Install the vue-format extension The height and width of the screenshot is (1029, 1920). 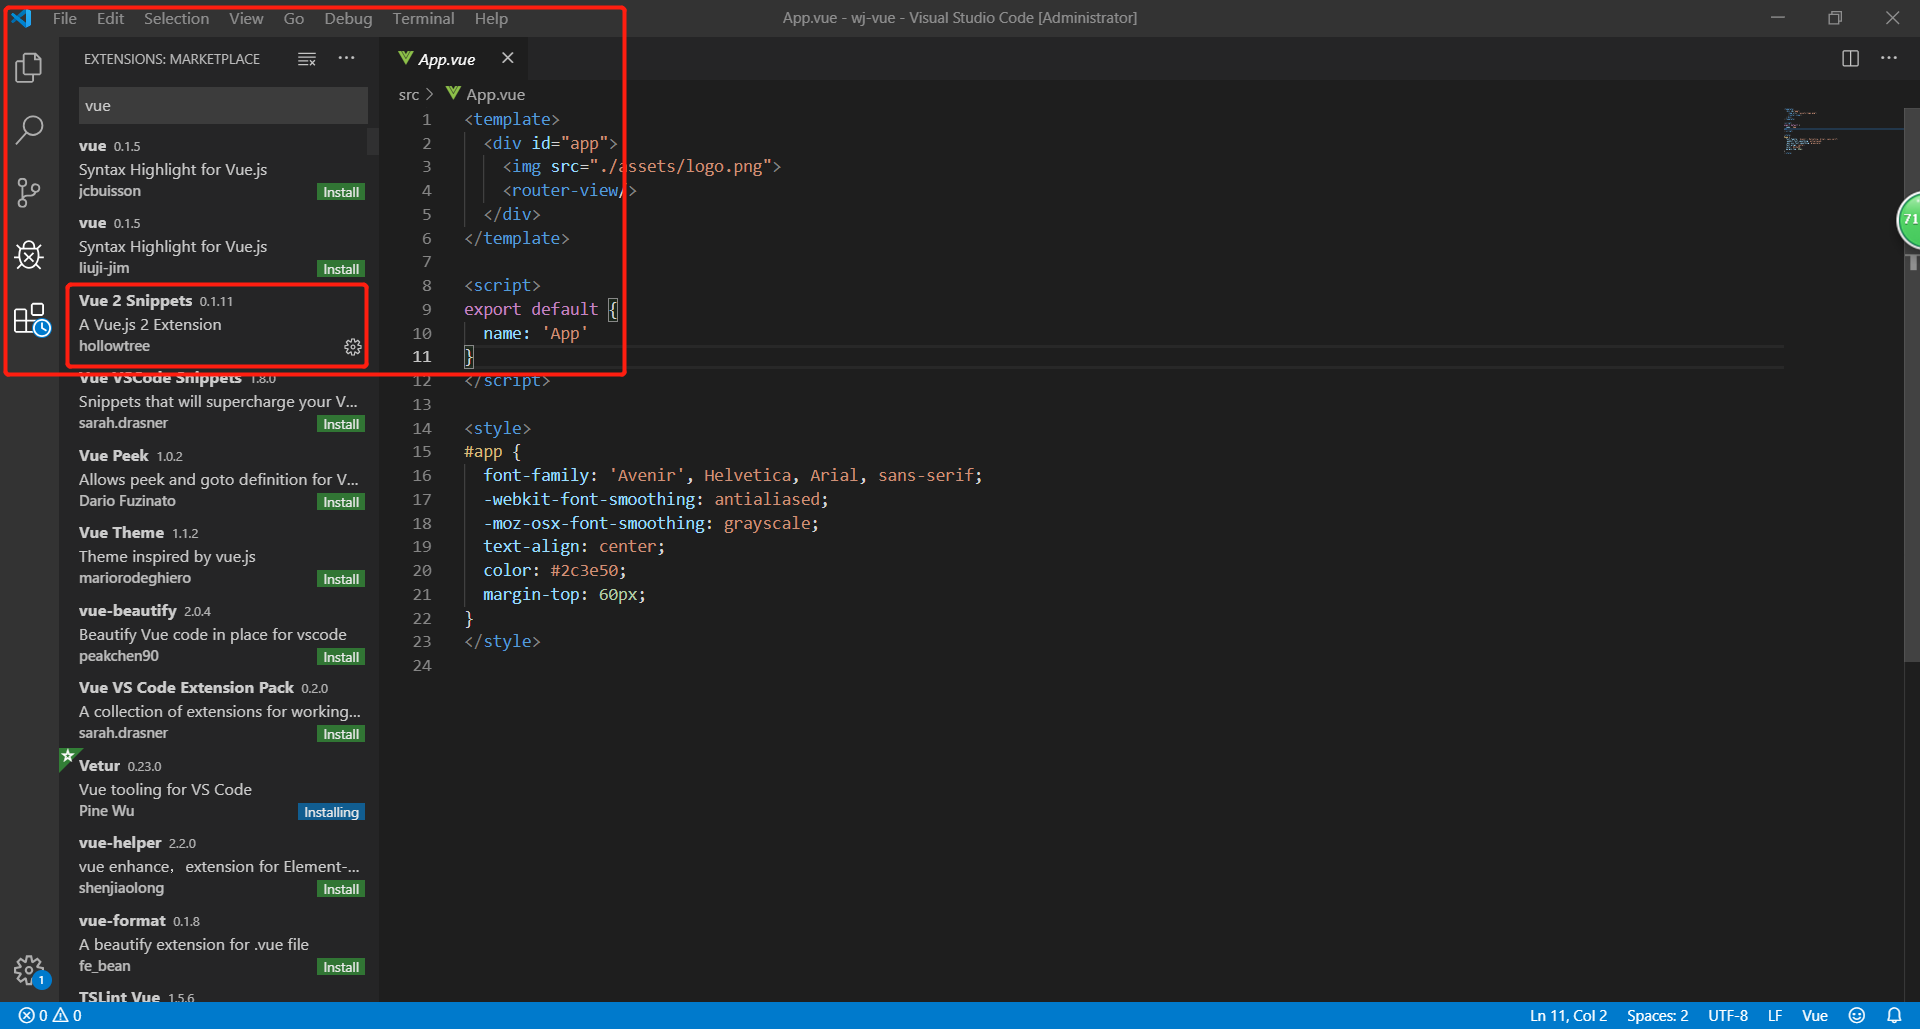click(x=341, y=967)
